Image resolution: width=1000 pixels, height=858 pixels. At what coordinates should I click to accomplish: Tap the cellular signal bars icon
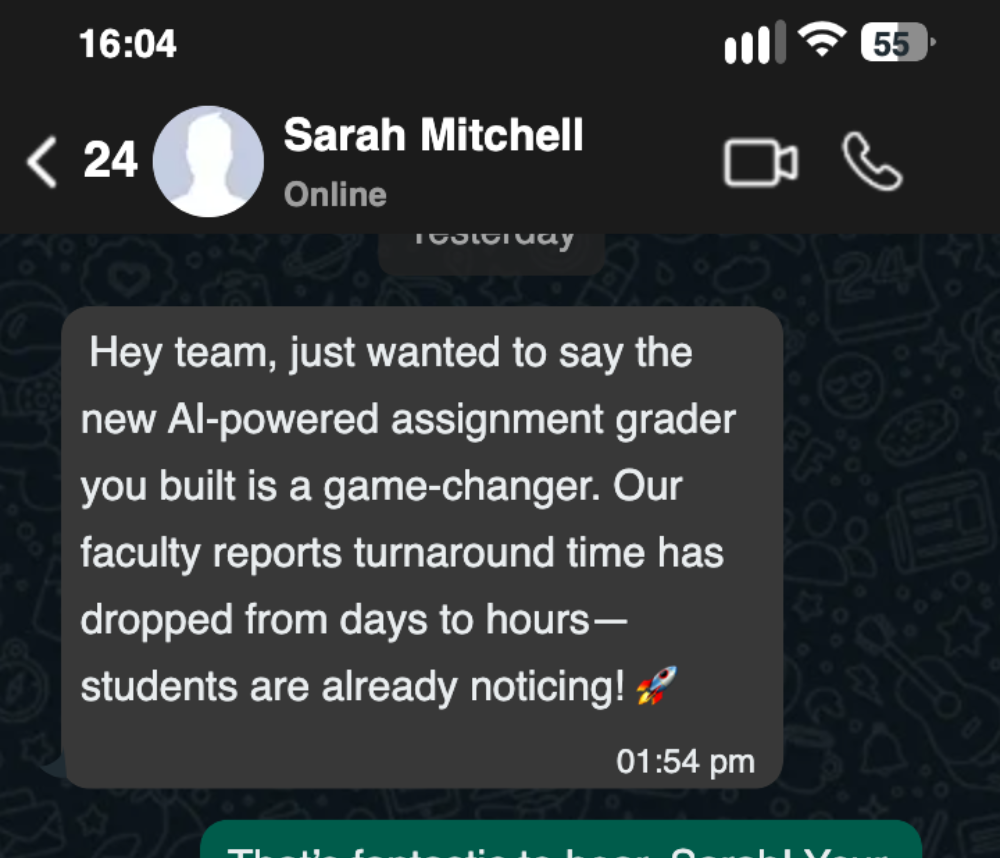[753, 42]
